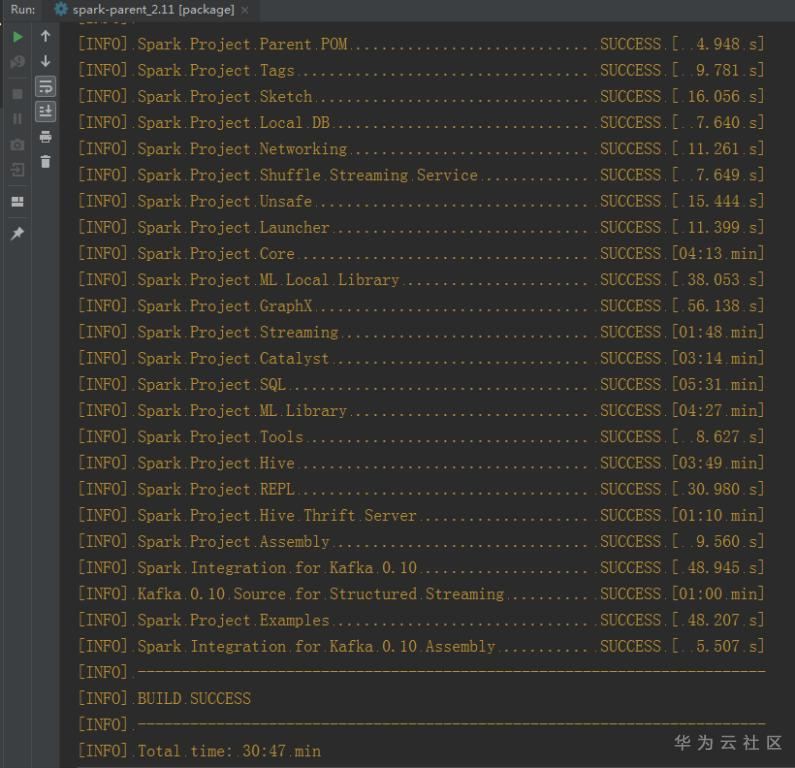Click the Spark Project Hive 03:49 min line

(x=421, y=463)
